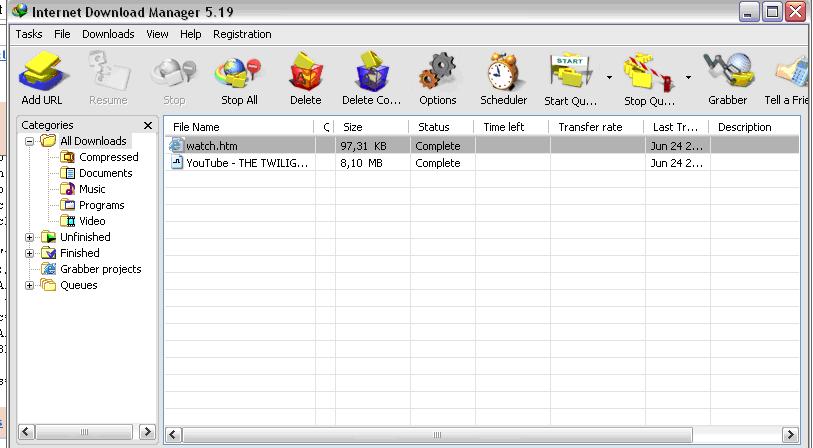Click the Last Try column header
The width and height of the screenshot is (813, 448).
[677, 127]
